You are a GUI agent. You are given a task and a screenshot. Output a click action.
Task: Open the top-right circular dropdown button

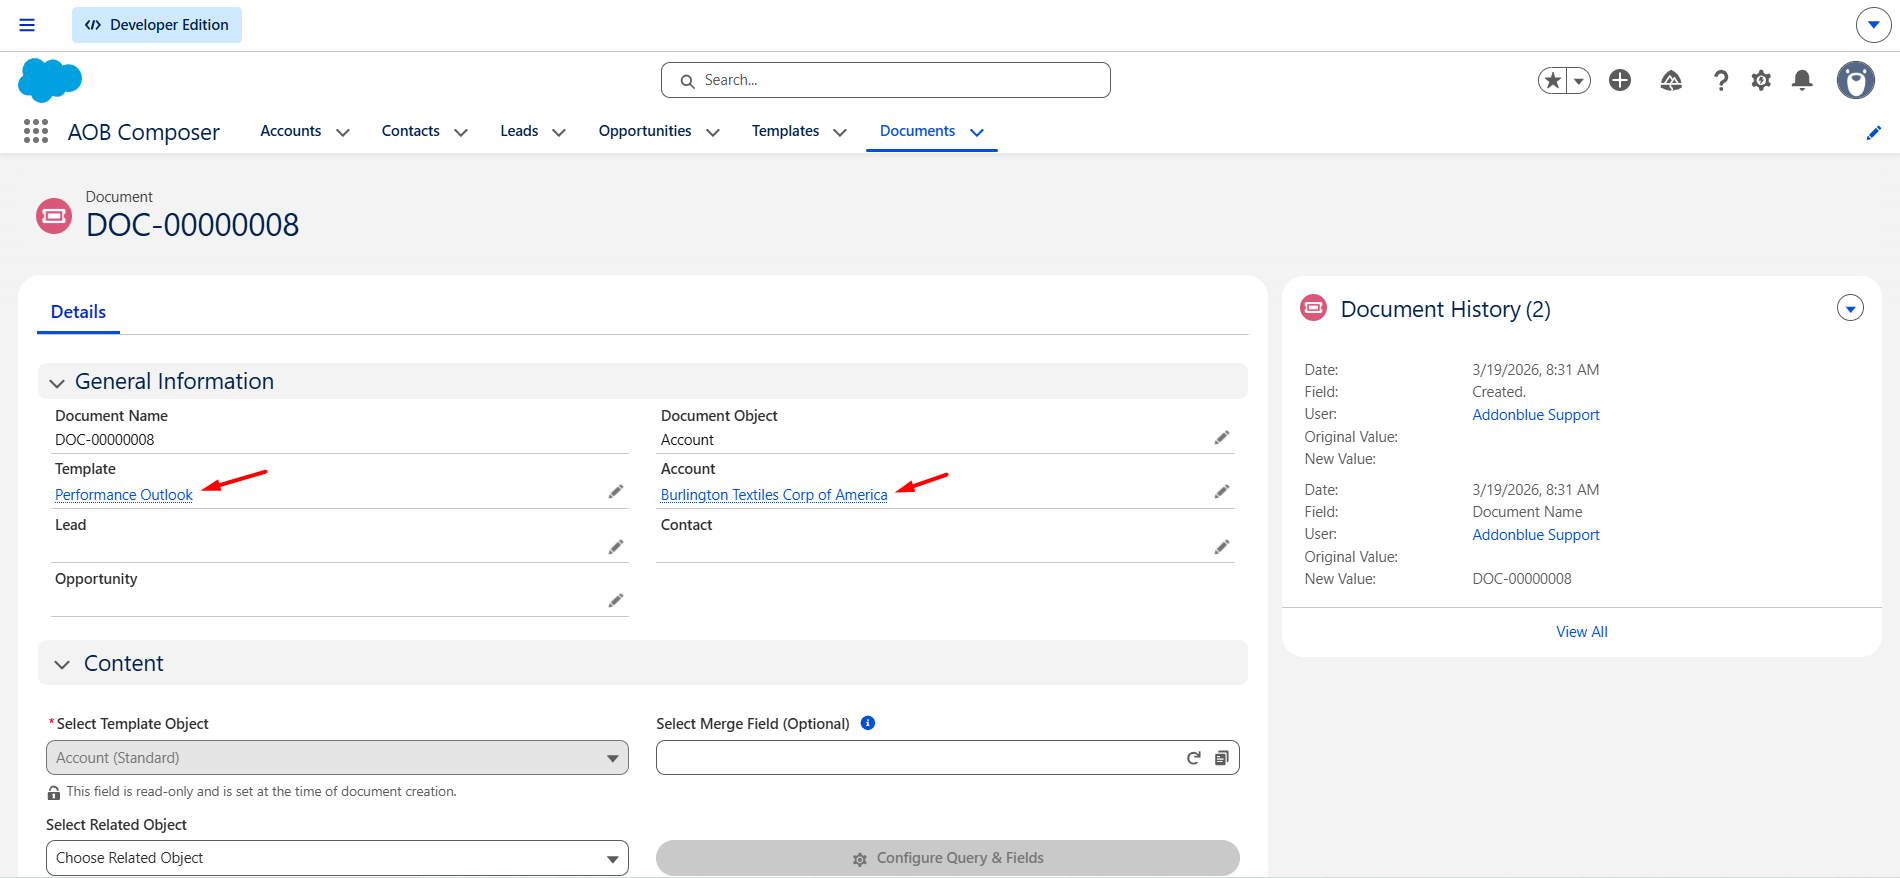[1873, 25]
